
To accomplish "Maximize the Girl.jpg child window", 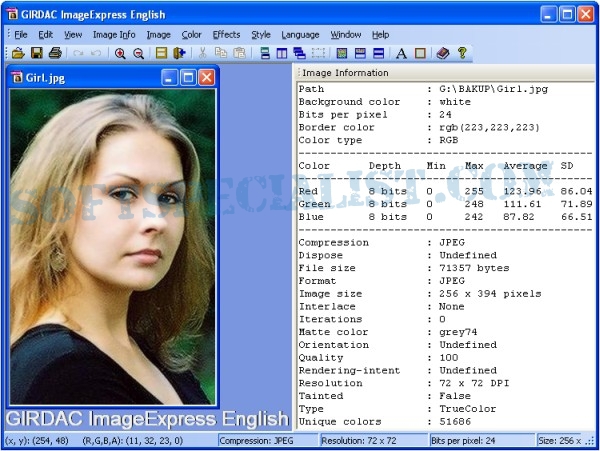I will (x=187, y=77).
